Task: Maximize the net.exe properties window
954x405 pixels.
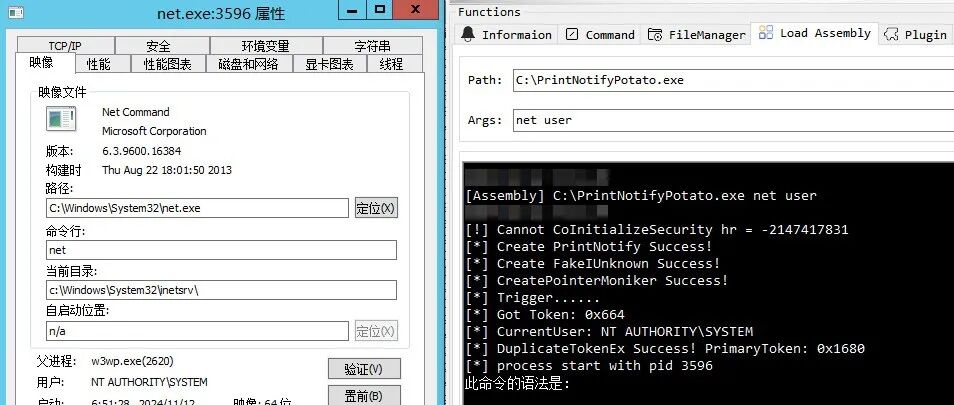Action: tap(380, 9)
